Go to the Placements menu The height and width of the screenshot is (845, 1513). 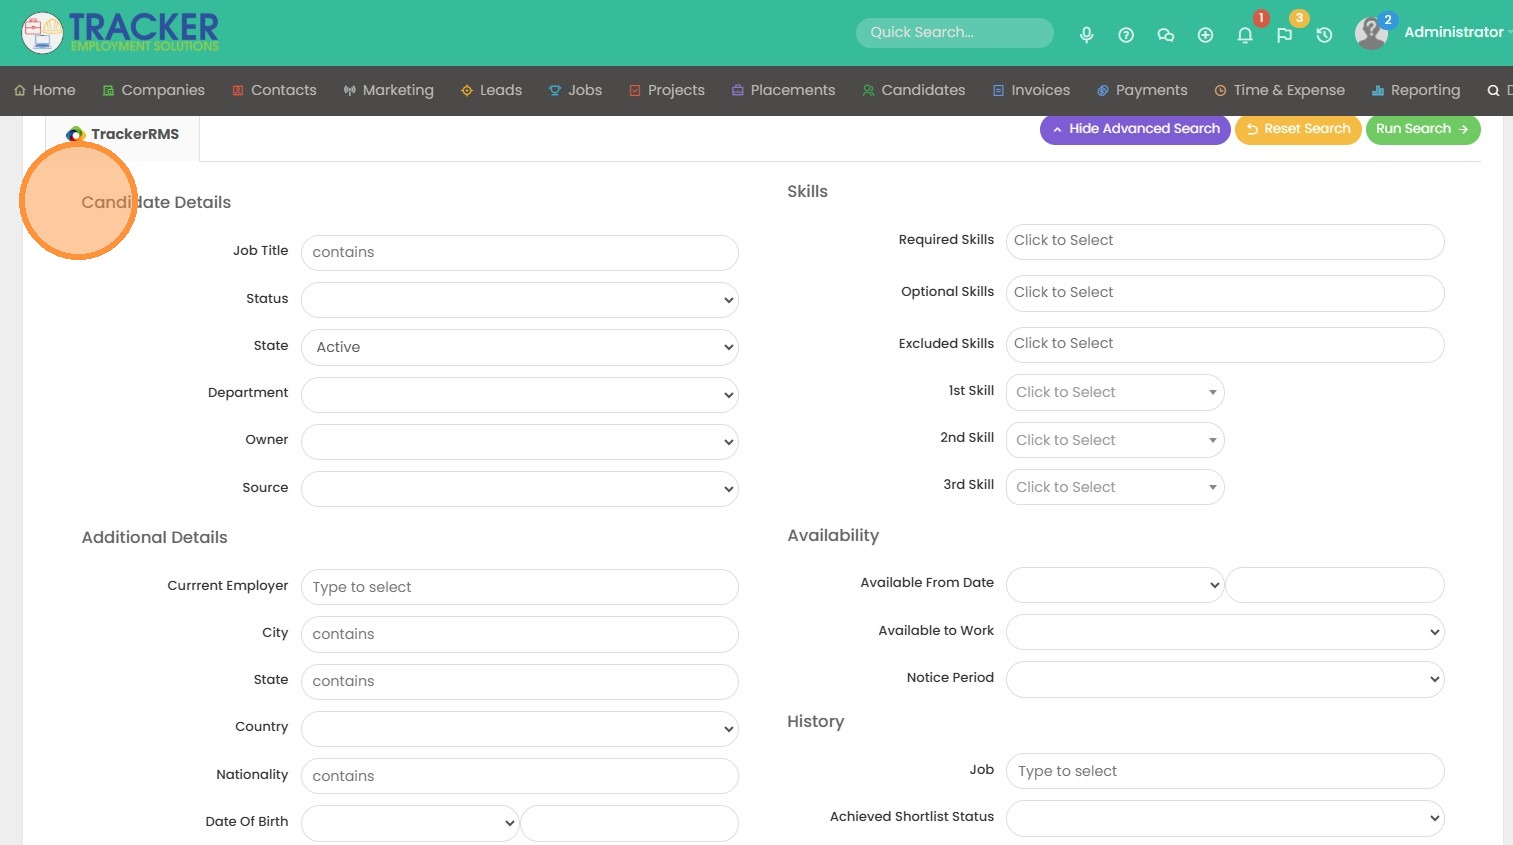783,90
